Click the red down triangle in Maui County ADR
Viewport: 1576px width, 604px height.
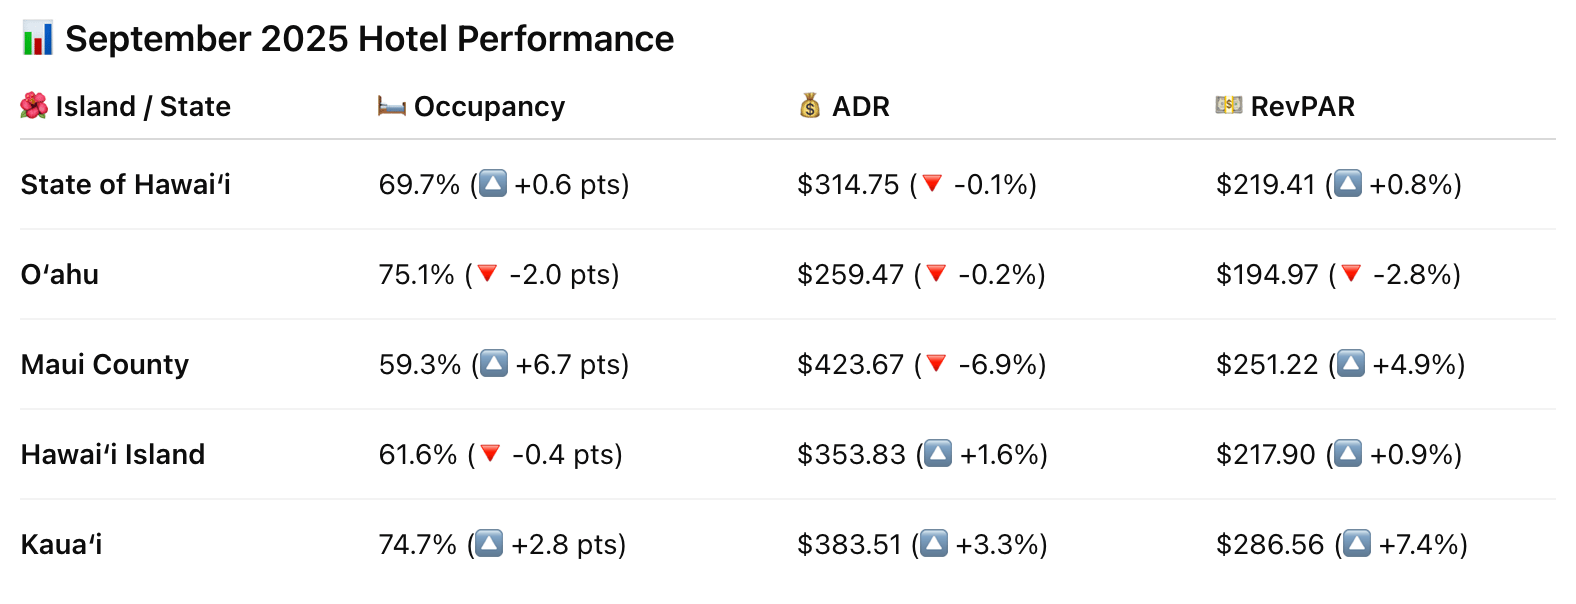coord(936,364)
